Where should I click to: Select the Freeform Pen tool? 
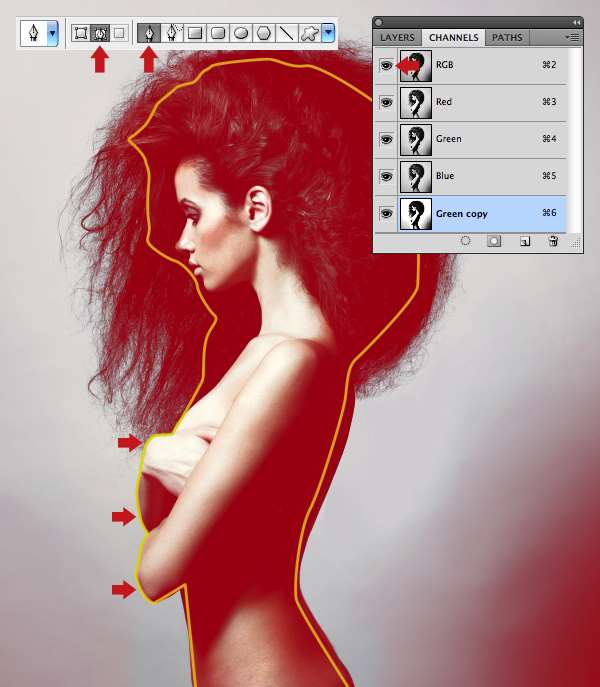(172, 33)
